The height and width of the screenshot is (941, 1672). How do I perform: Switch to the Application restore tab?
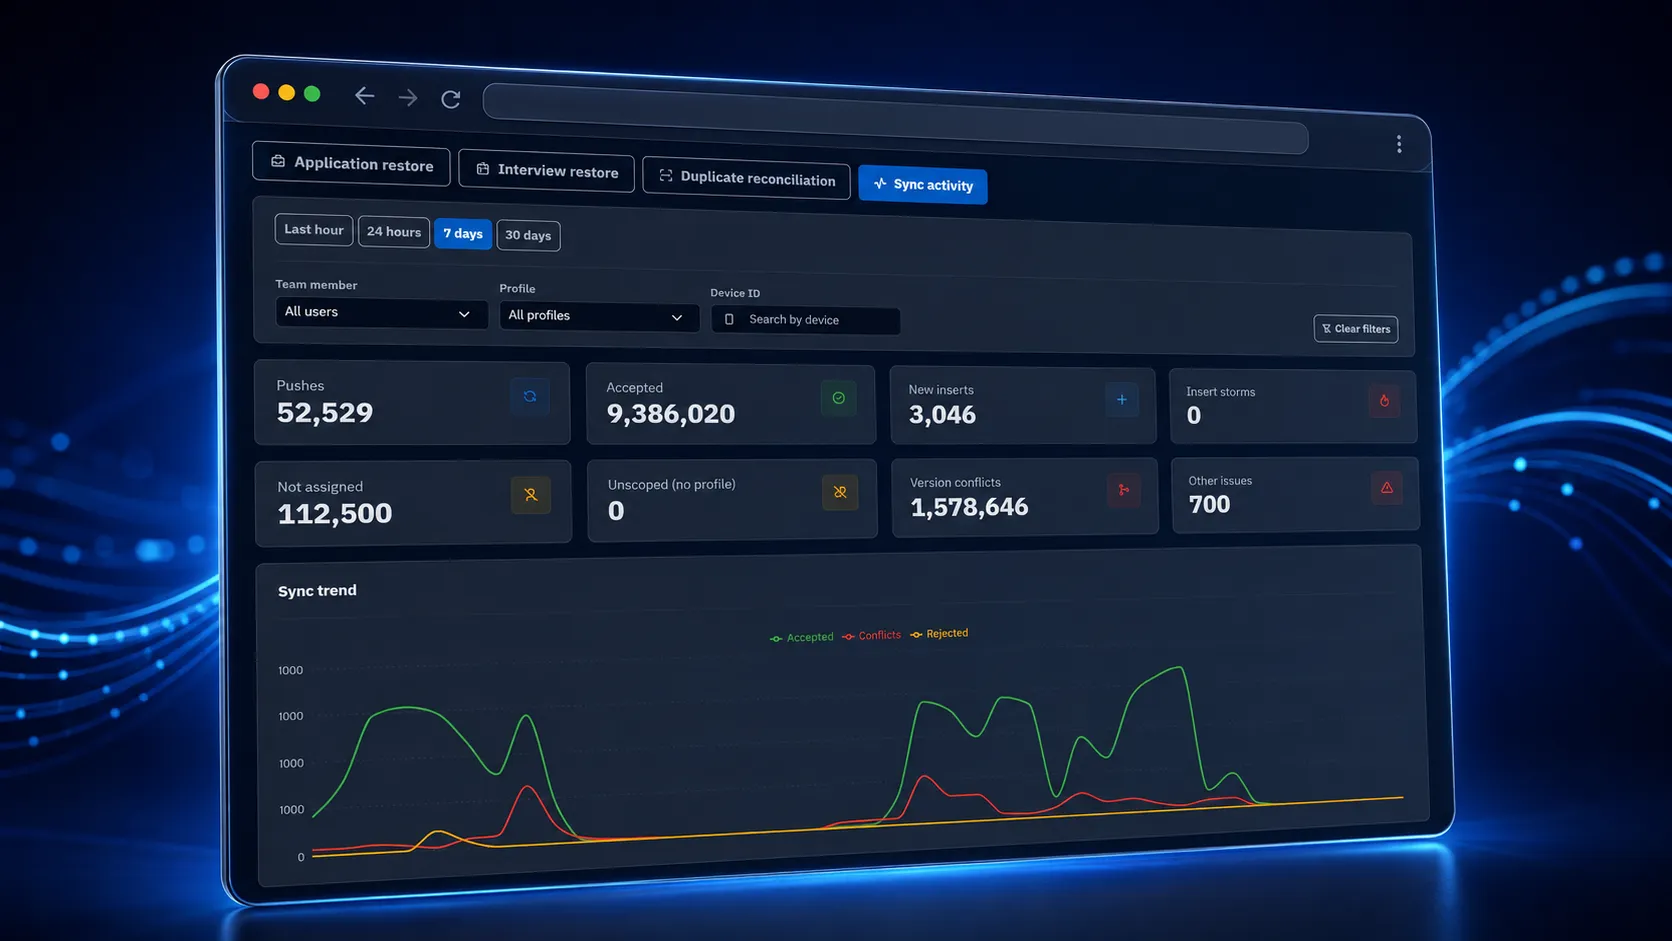tap(351, 163)
